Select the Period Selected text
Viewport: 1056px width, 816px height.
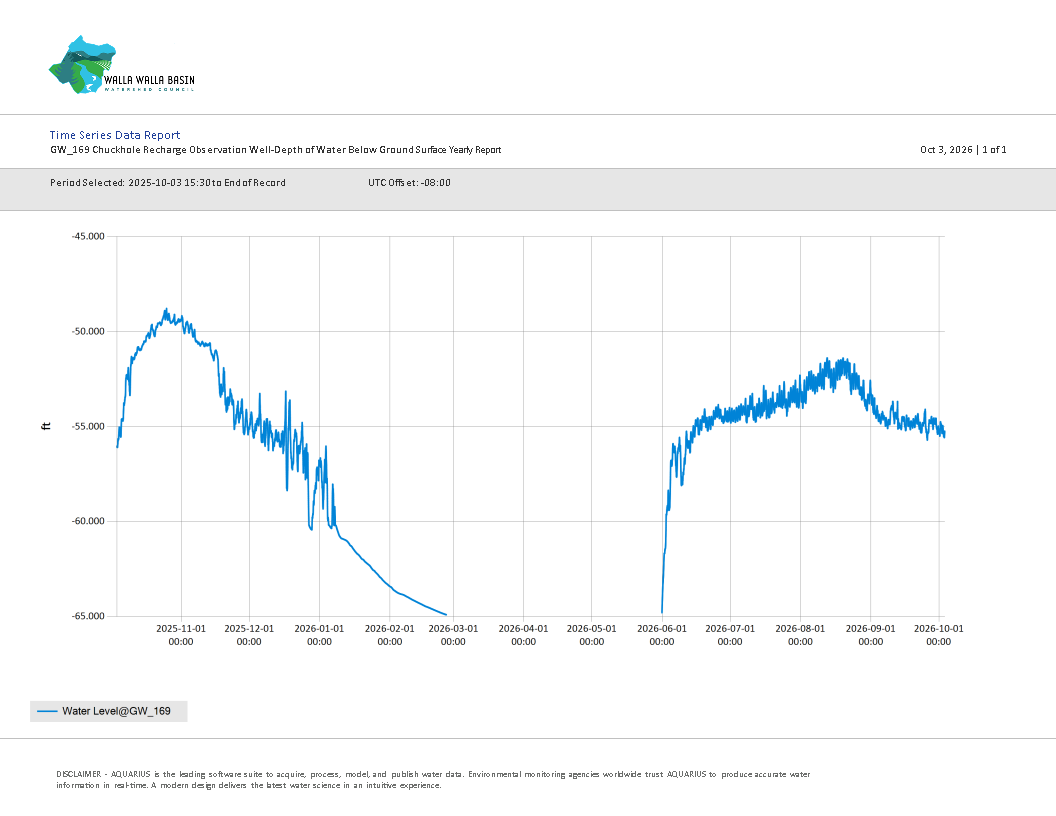click(x=168, y=182)
